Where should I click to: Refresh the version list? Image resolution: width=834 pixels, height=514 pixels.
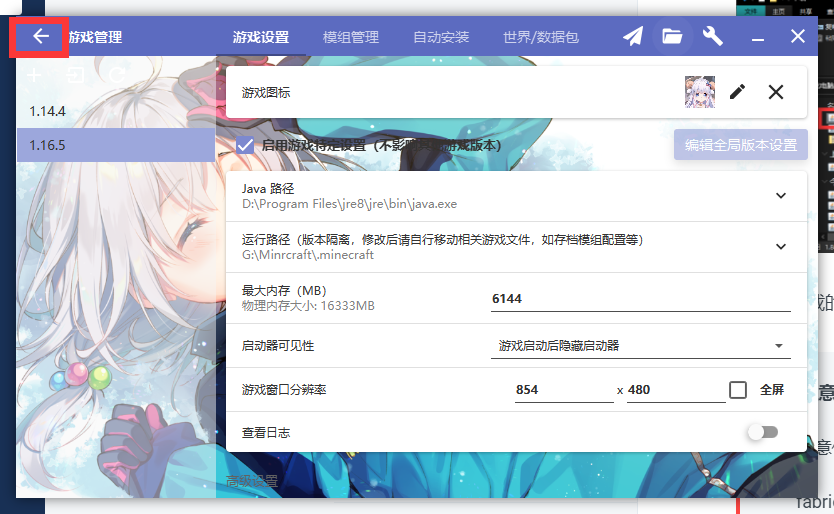[117, 75]
